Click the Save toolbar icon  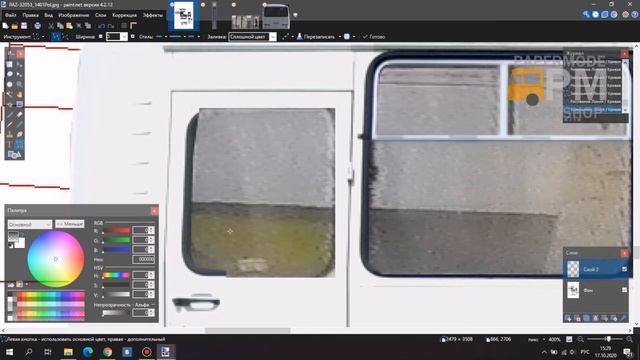24,26
